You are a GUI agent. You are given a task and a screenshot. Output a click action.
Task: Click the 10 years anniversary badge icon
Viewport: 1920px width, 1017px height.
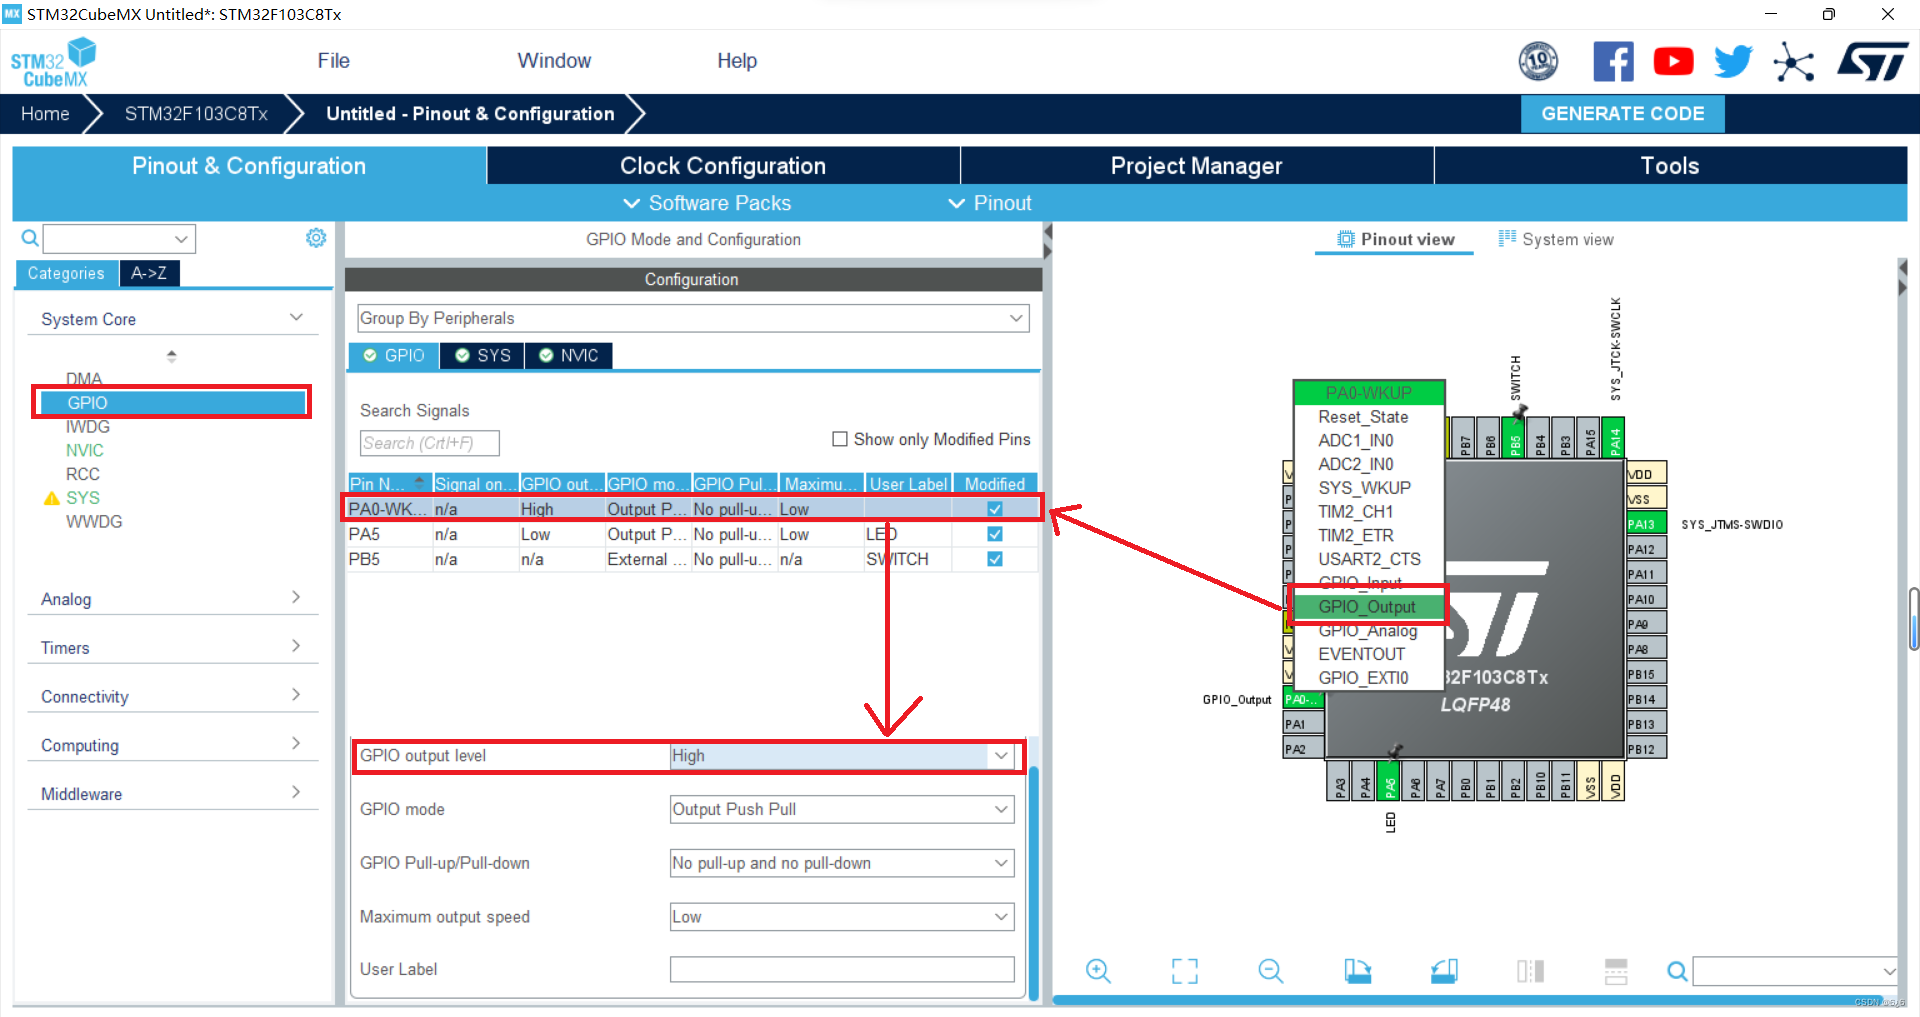(x=1538, y=62)
